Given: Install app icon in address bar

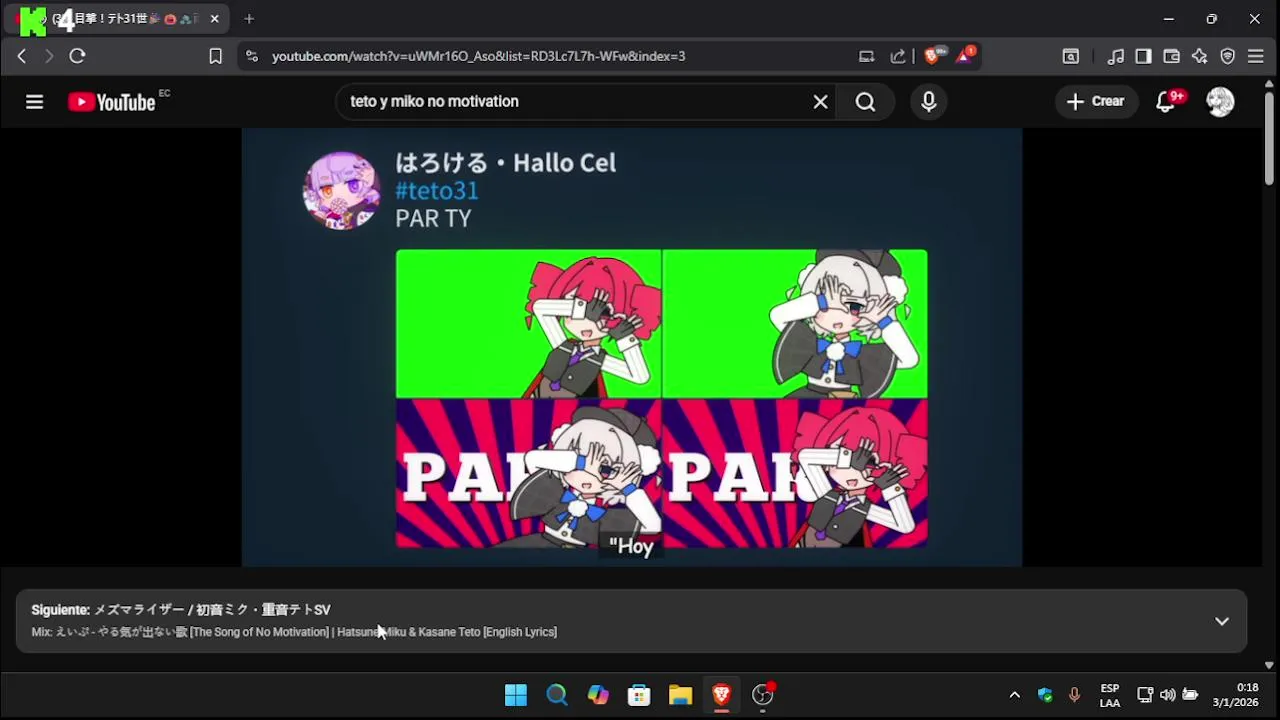Looking at the screenshot, I should [x=867, y=56].
